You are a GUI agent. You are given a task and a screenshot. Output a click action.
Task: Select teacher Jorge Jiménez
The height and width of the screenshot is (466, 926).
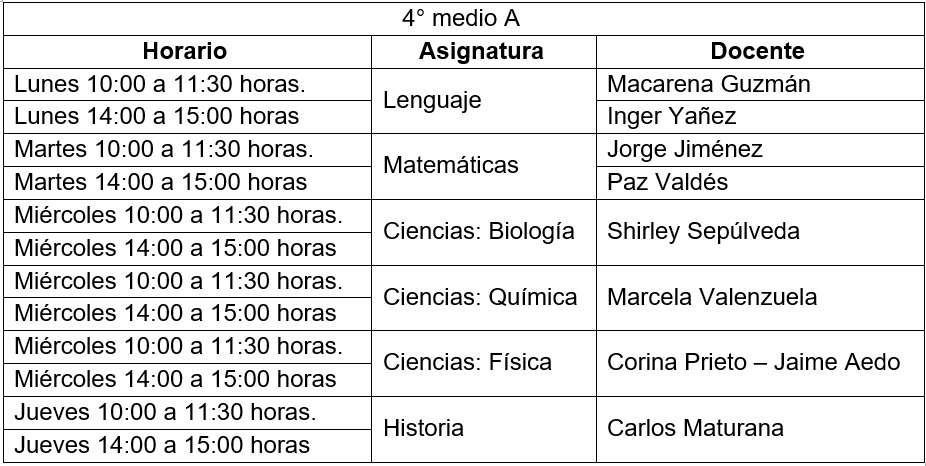coord(685,150)
